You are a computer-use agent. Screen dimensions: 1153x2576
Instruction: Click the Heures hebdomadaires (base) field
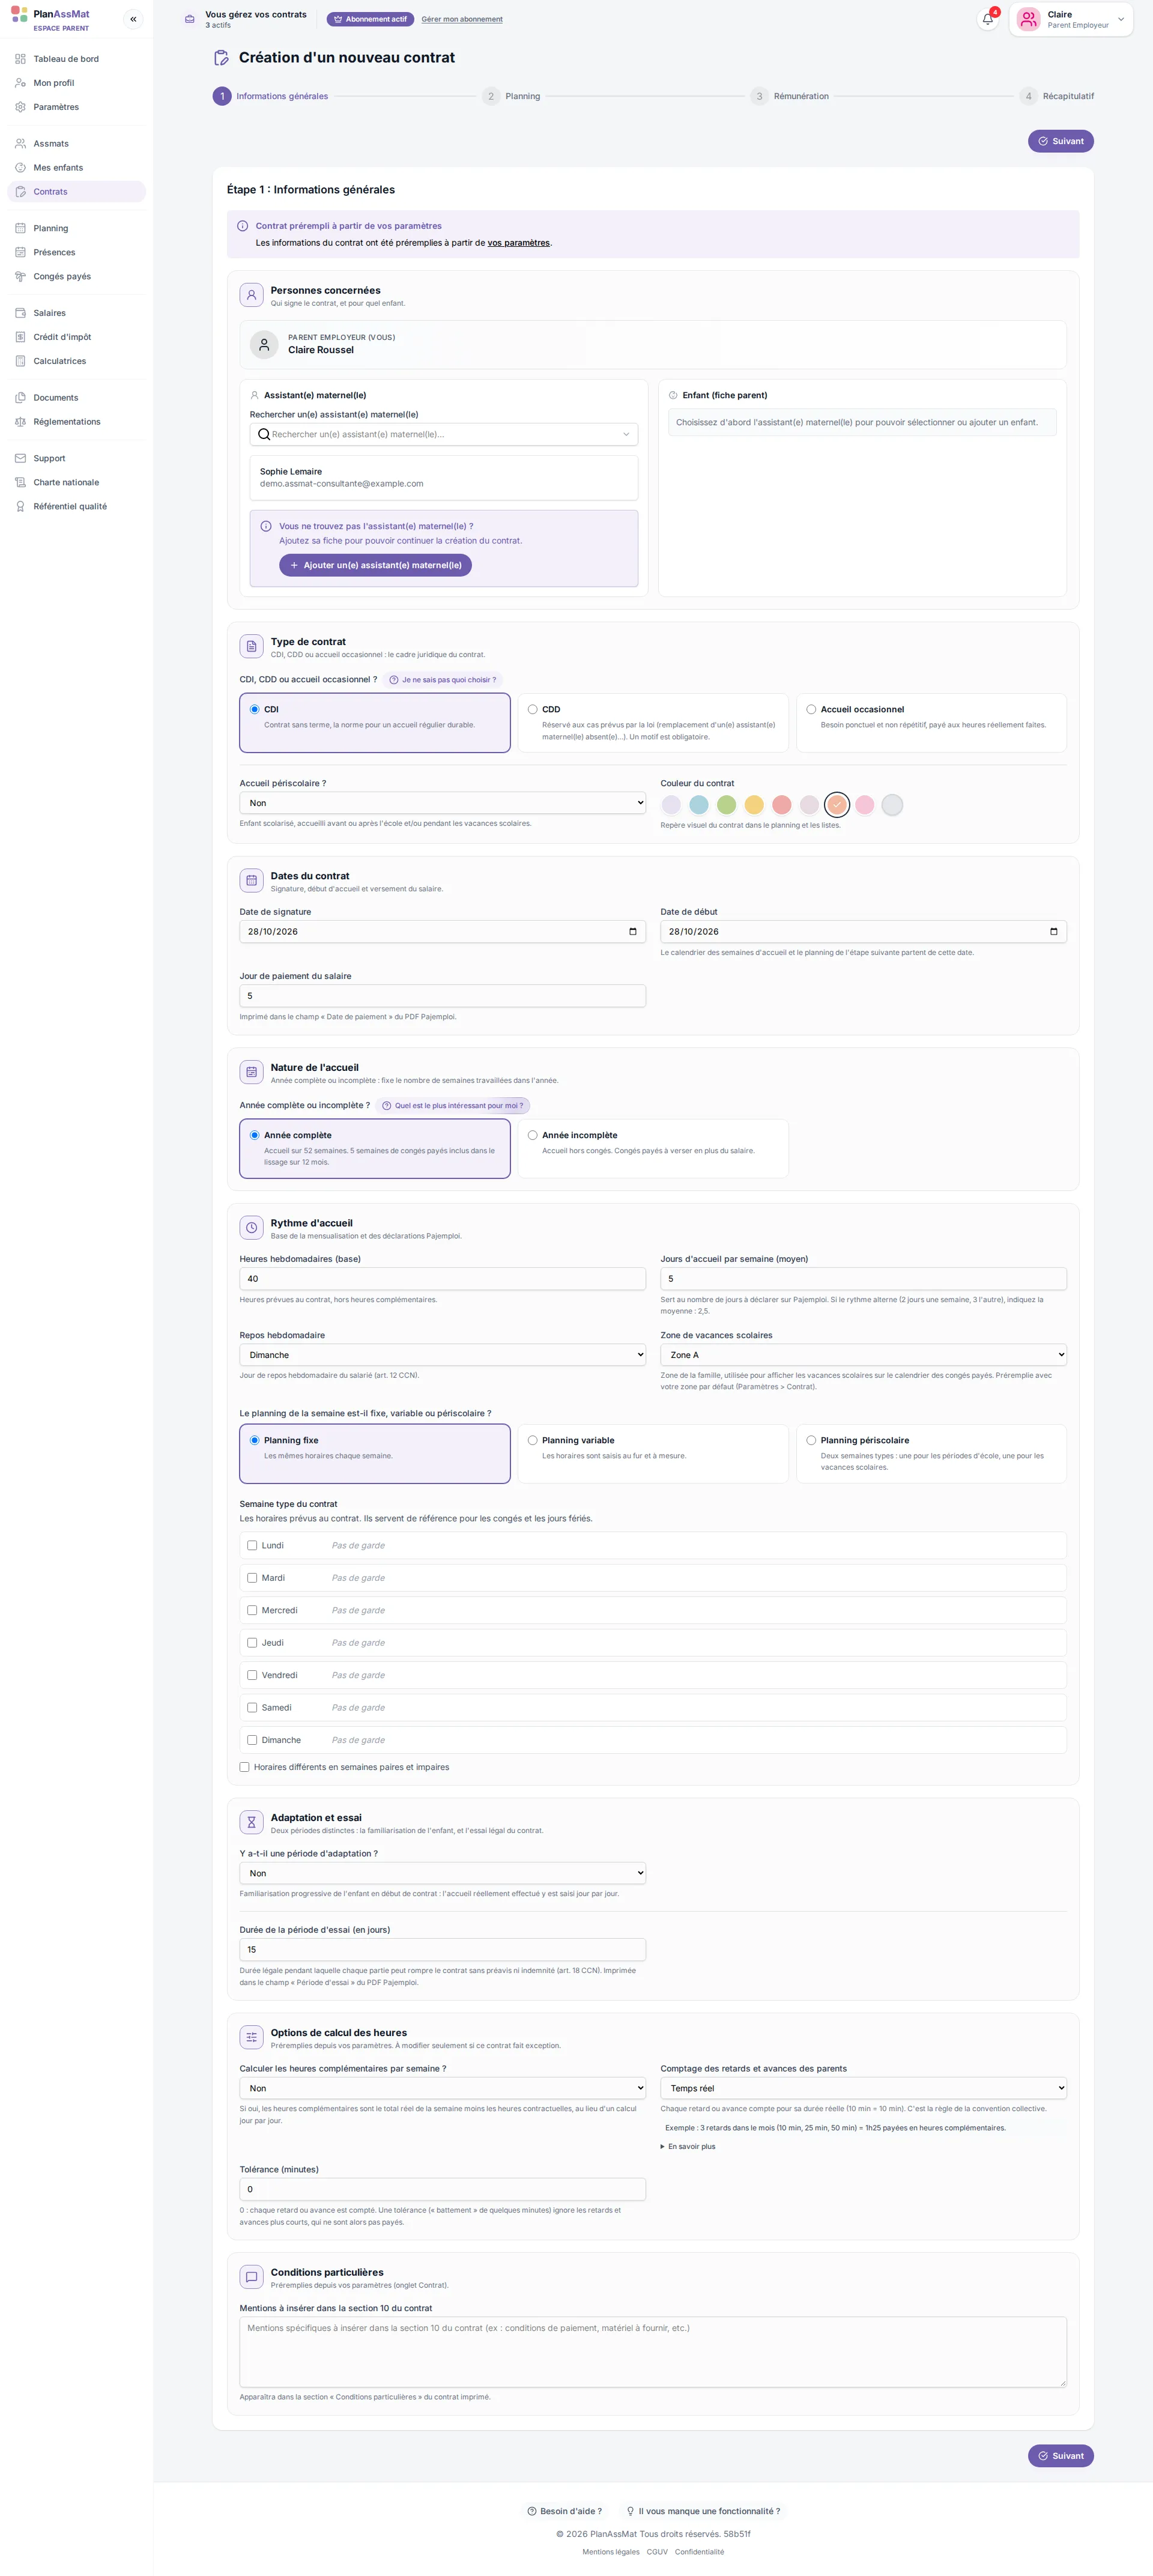pos(442,1279)
